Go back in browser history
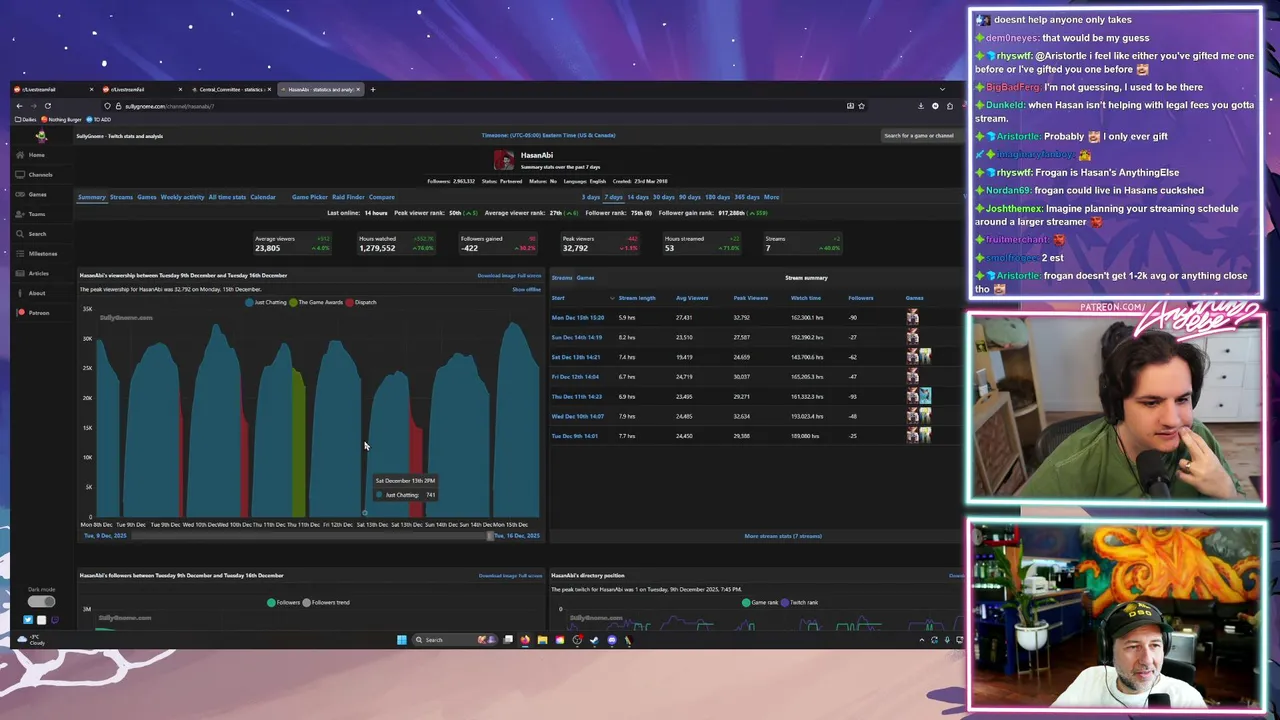 pyautogui.click(x=19, y=105)
